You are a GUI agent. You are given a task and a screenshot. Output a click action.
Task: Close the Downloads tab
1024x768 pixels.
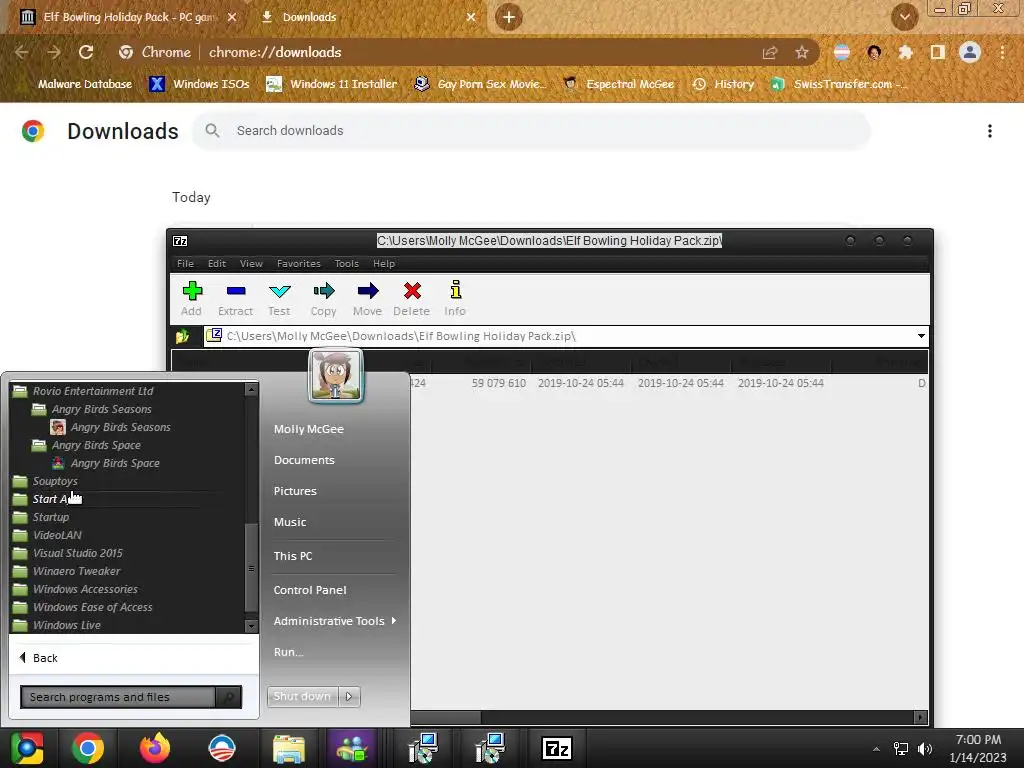click(471, 17)
